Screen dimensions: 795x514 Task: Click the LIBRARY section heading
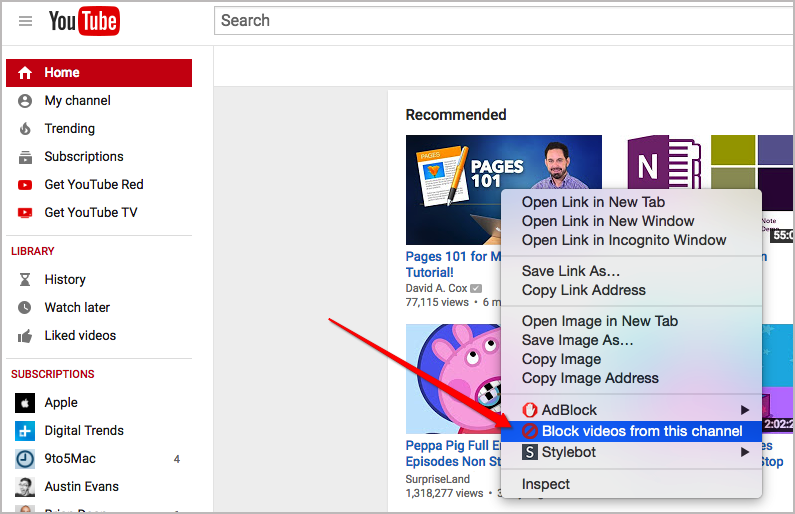coord(32,251)
